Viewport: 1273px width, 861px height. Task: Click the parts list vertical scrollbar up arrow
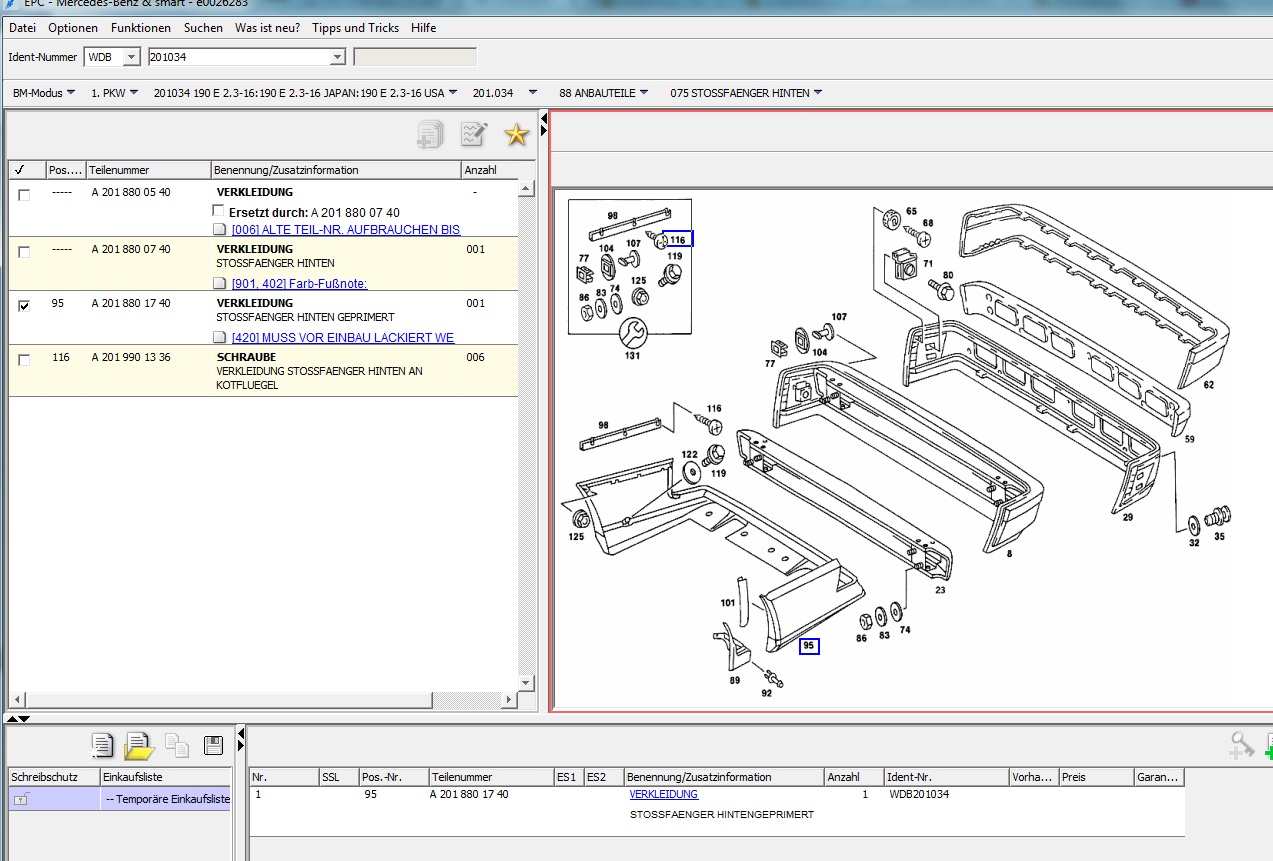pyautogui.click(x=526, y=188)
